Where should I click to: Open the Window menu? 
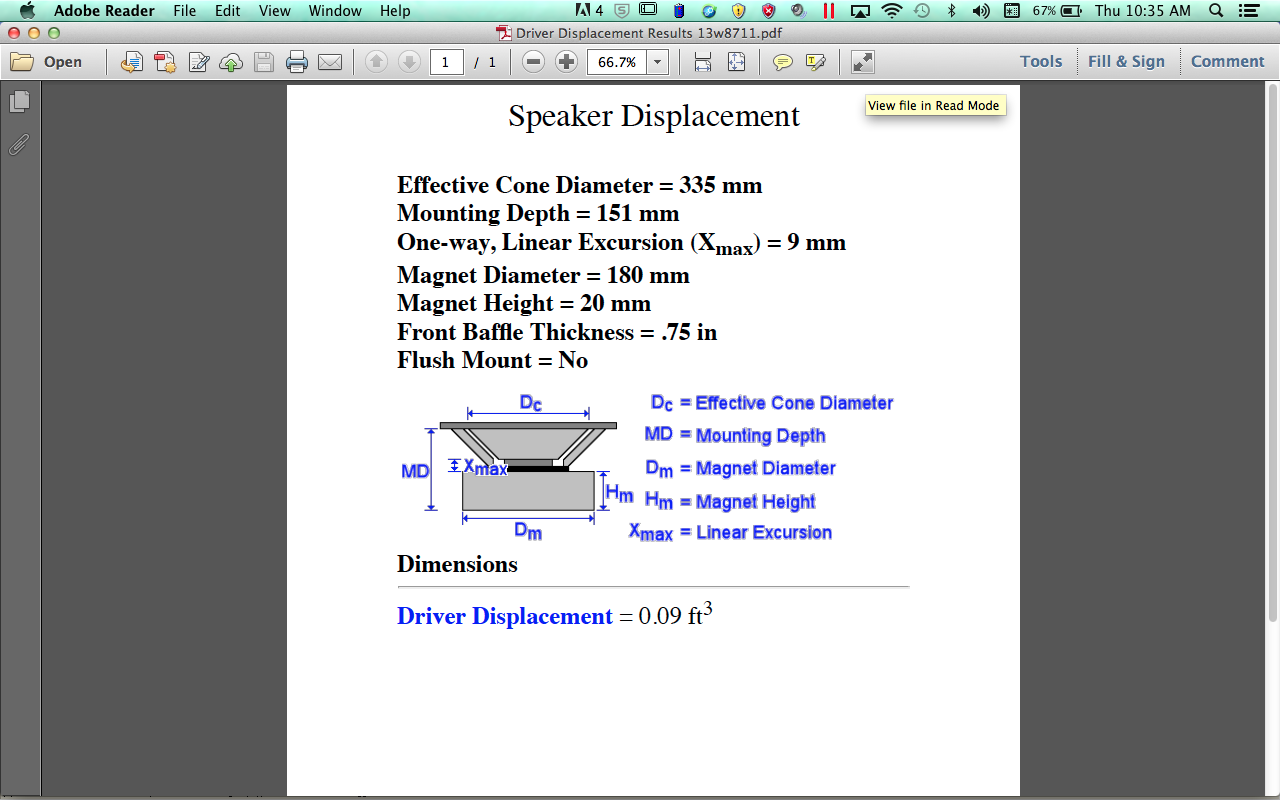(335, 11)
